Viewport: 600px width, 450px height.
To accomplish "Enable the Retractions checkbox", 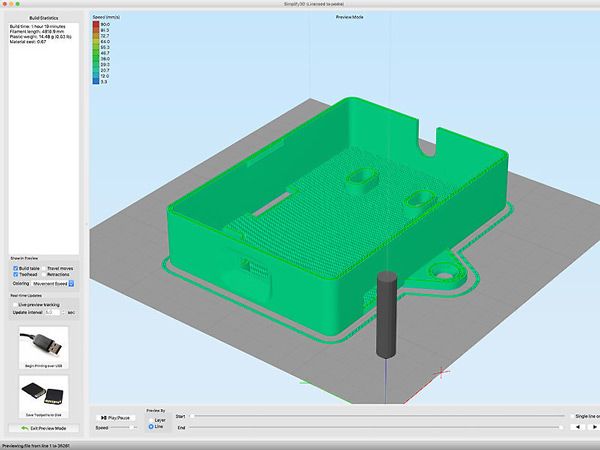I will tap(43, 275).
